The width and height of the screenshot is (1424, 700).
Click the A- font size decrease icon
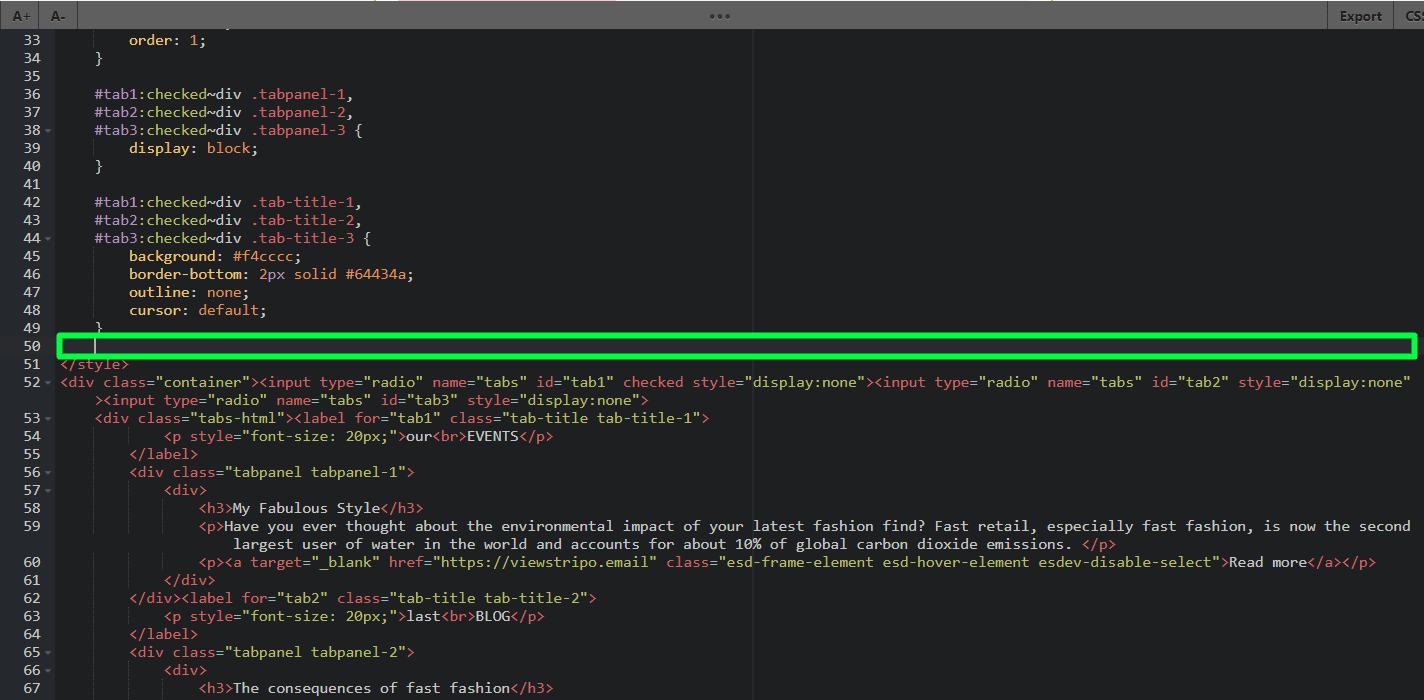pos(58,15)
